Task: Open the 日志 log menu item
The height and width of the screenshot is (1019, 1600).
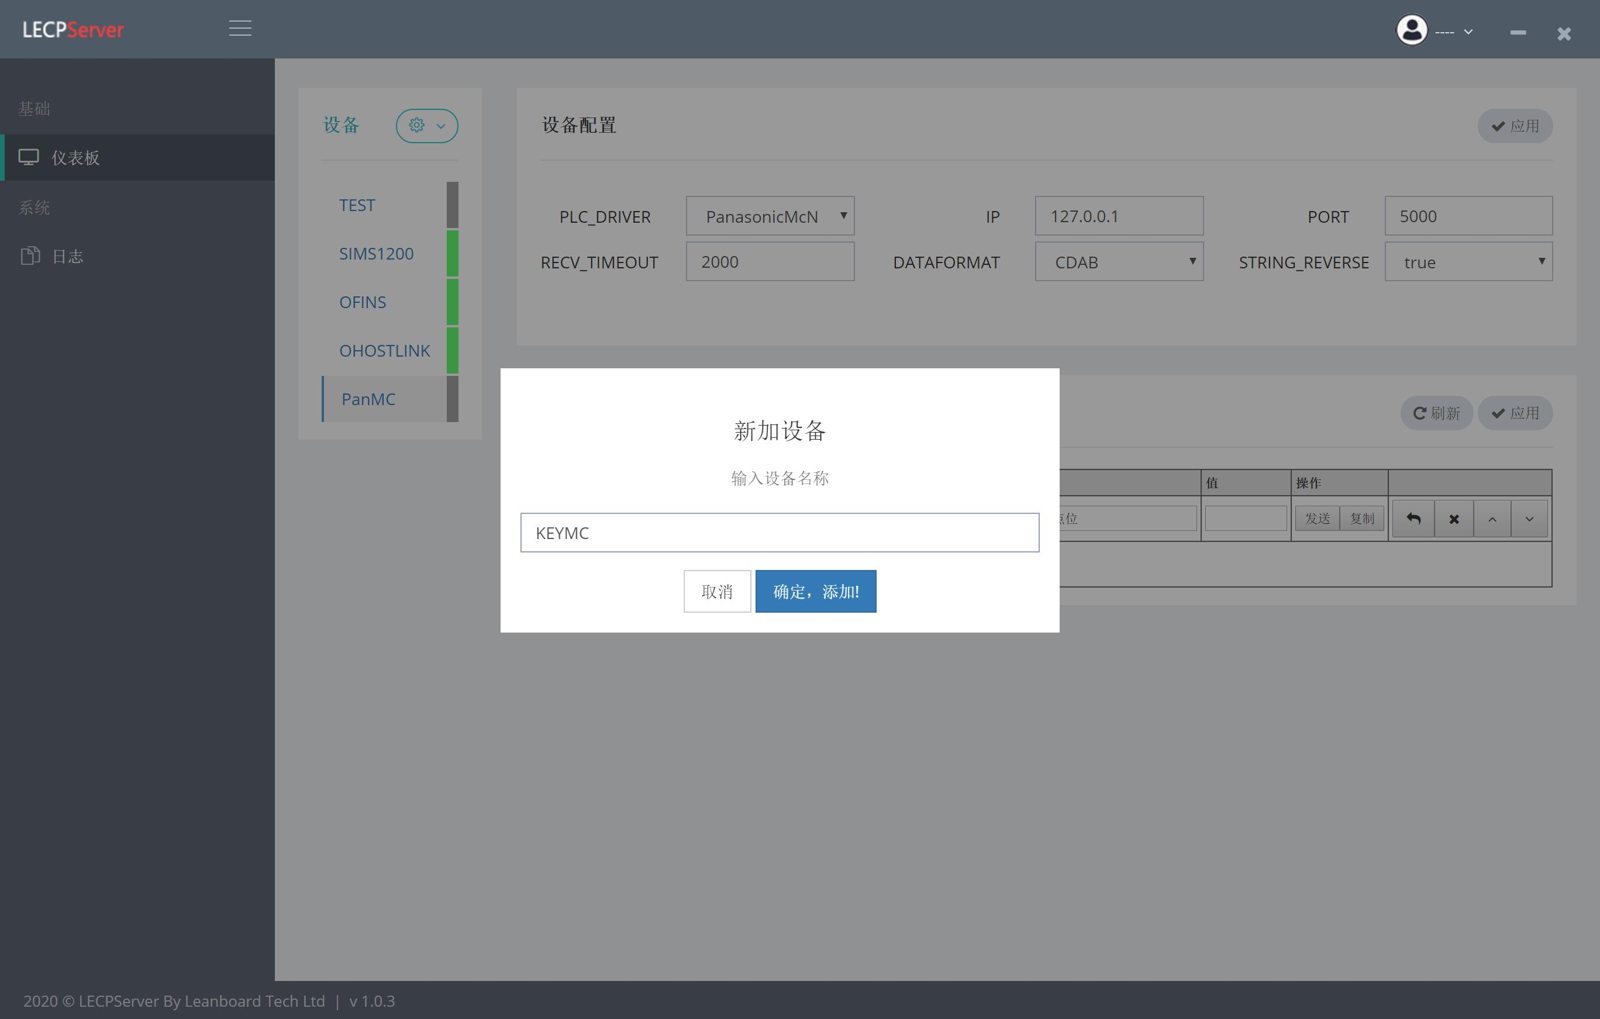Action: 138,256
